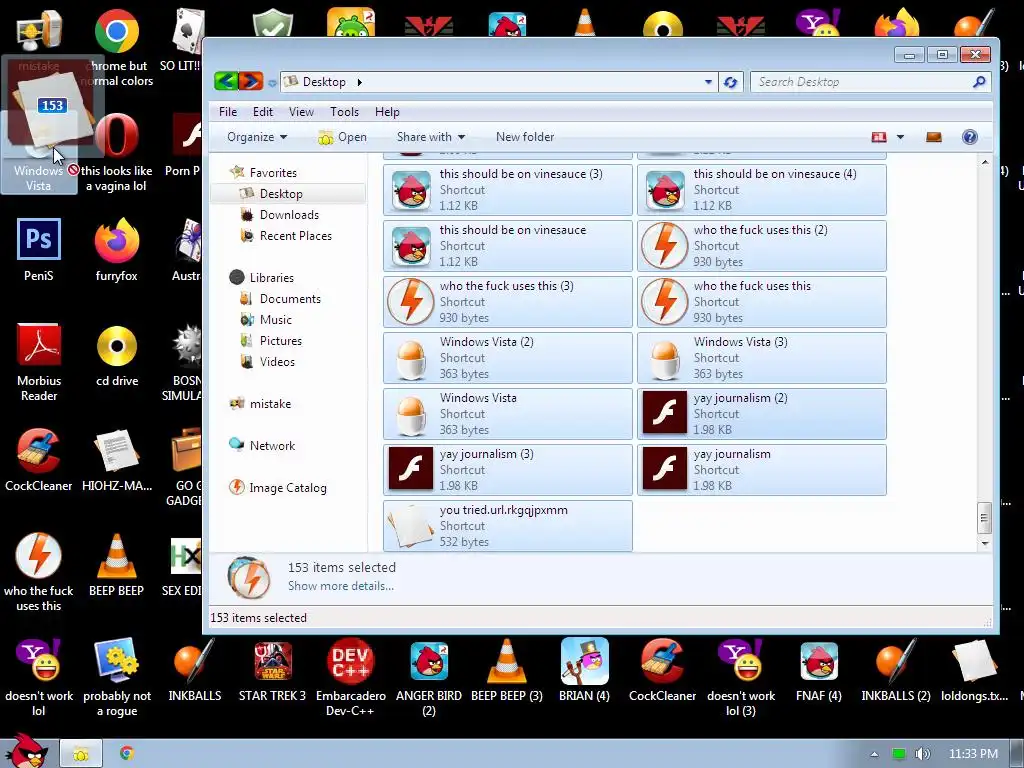Select 'yay journalism (2)' Flash shortcut
Image resolution: width=1024 pixels, height=768 pixels.
(x=761, y=414)
